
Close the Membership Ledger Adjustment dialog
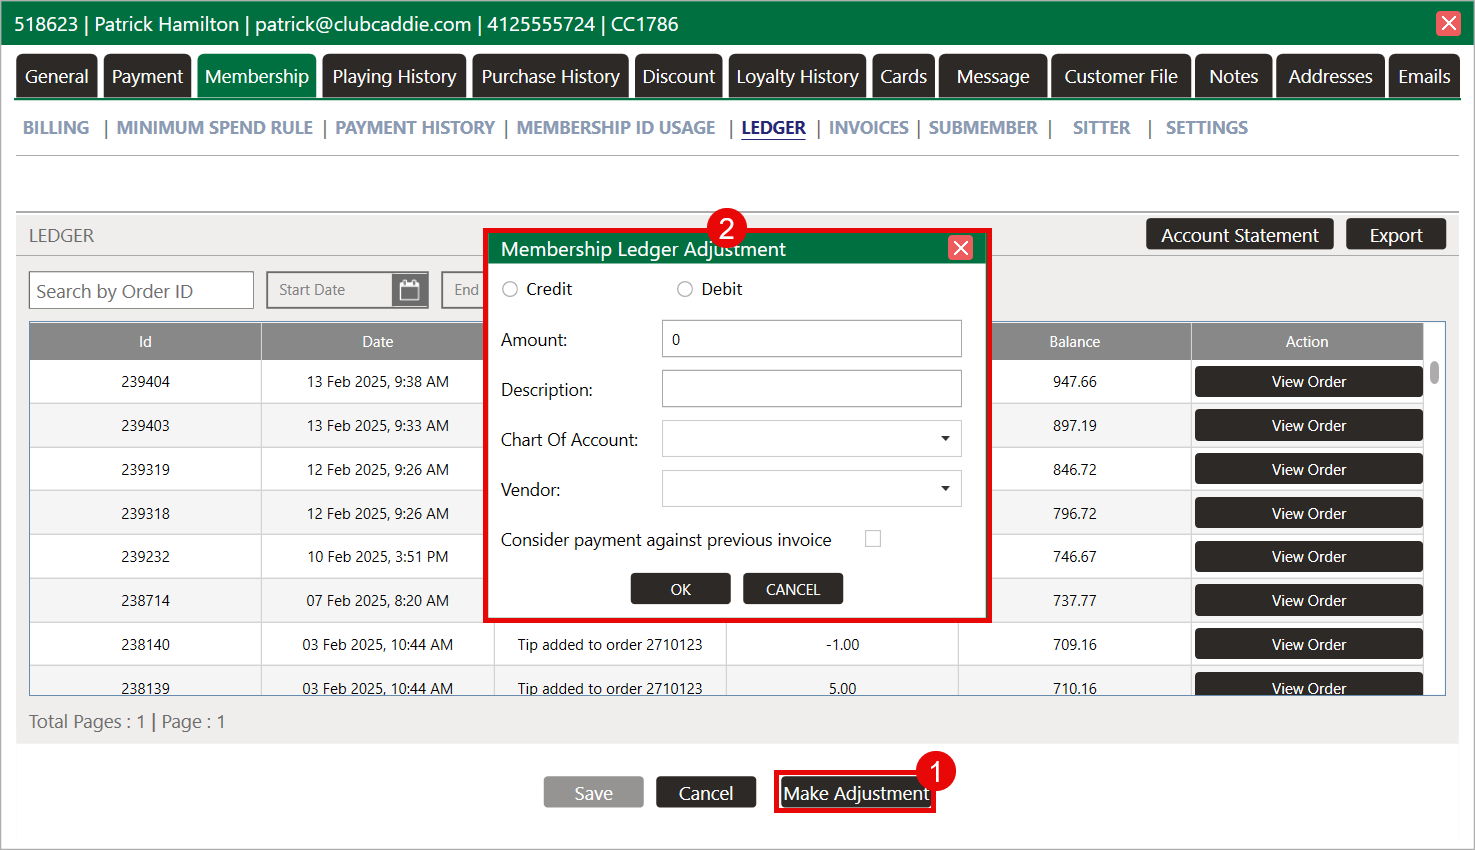click(x=960, y=248)
